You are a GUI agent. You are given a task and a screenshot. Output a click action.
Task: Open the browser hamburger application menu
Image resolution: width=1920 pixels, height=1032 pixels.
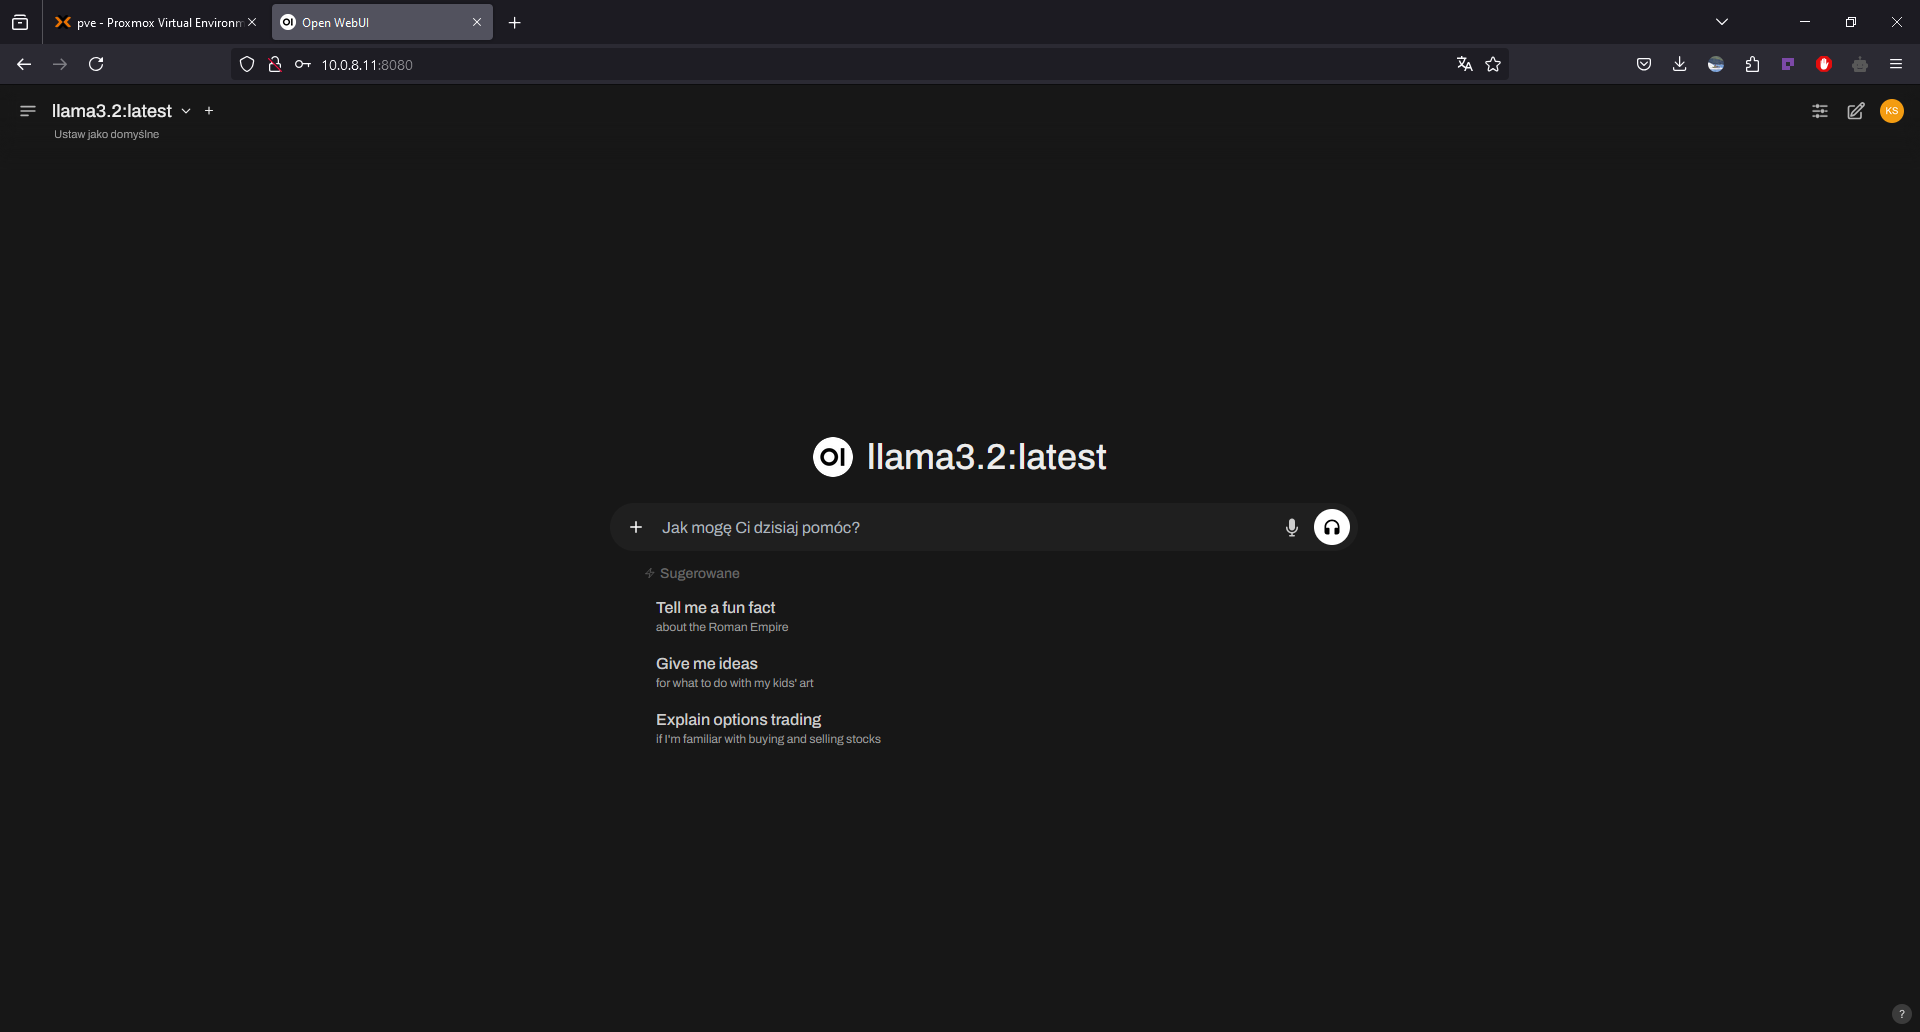click(x=1896, y=64)
